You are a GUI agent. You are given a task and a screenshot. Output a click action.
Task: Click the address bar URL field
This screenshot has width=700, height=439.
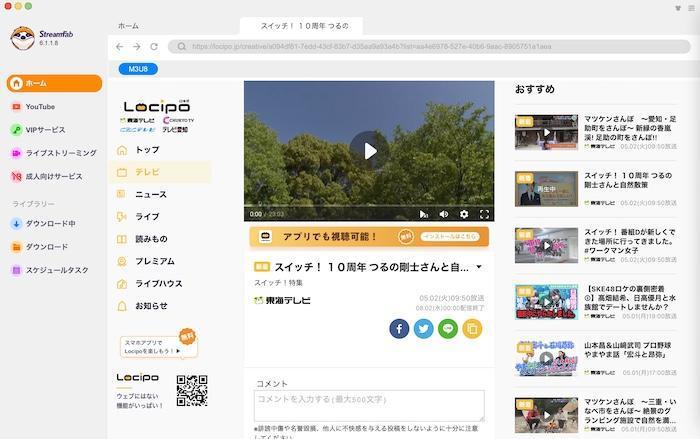pyautogui.click(x=429, y=46)
